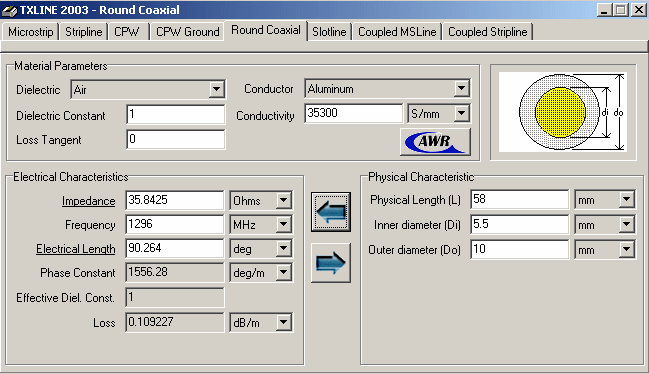Click the Outer diameter (Do) field
The image size is (649, 374).
(519, 249)
